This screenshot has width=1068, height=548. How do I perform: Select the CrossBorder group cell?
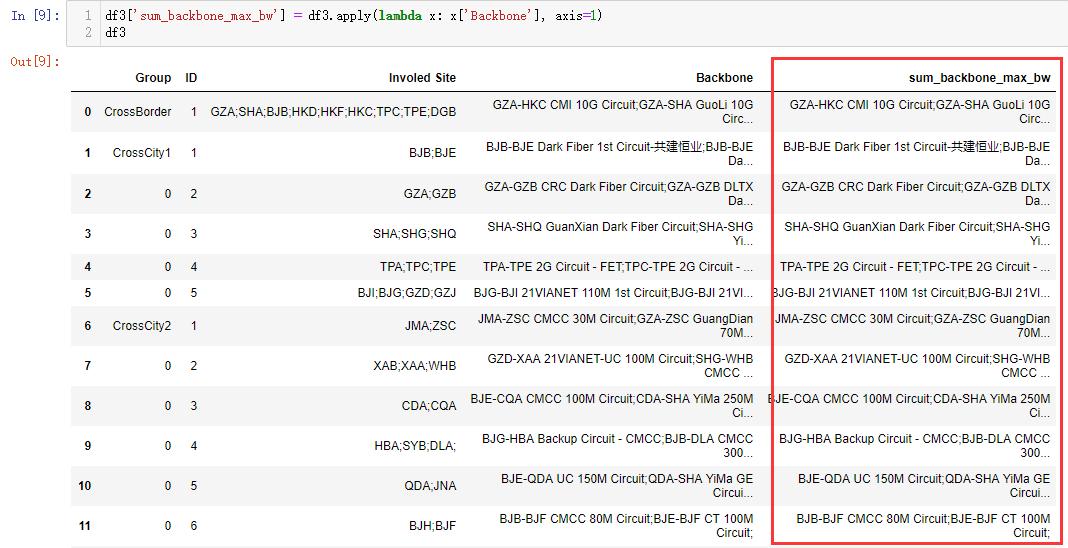pos(138,112)
